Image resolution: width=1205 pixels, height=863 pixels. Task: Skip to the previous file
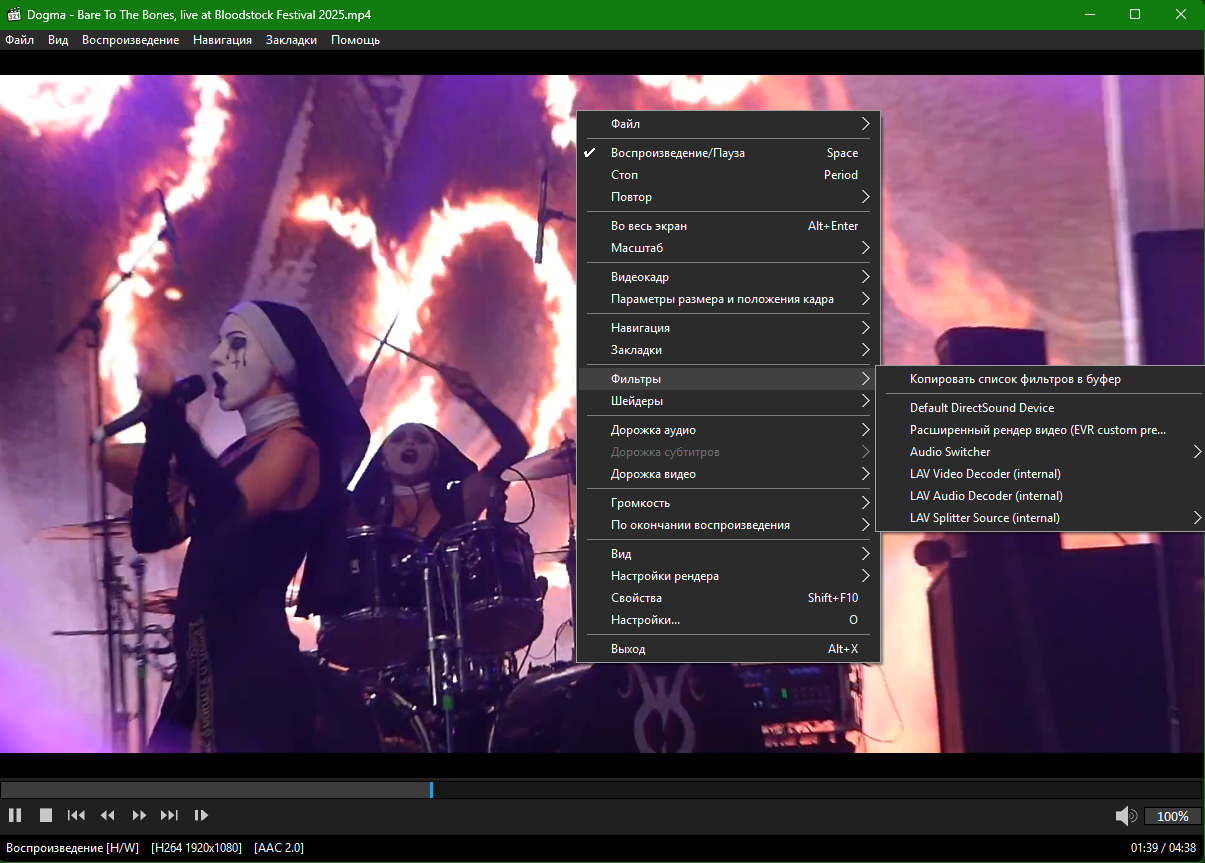(x=76, y=815)
